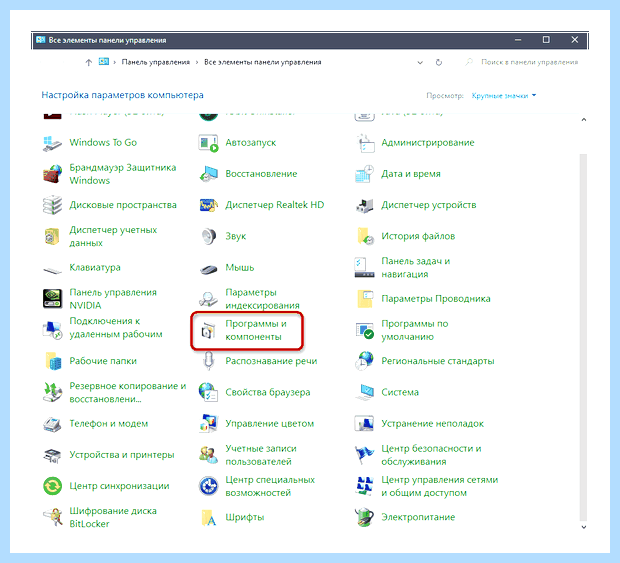This screenshot has width=620, height=563.
Task: Click the Региональные стандарты globe icon
Action: [365, 361]
